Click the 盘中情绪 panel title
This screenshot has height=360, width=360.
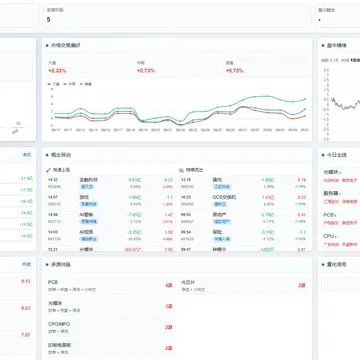tap(337, 45)
